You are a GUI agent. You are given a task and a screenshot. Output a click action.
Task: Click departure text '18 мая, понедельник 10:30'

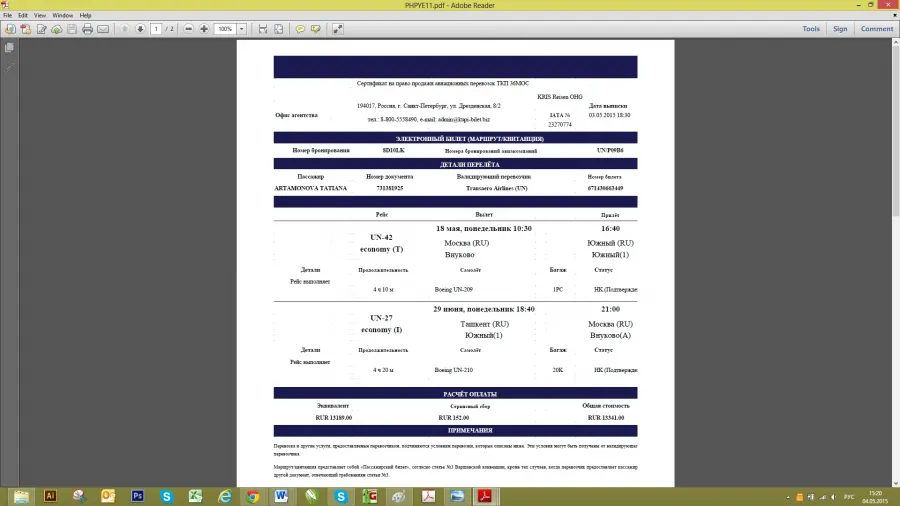coord(483,228)
